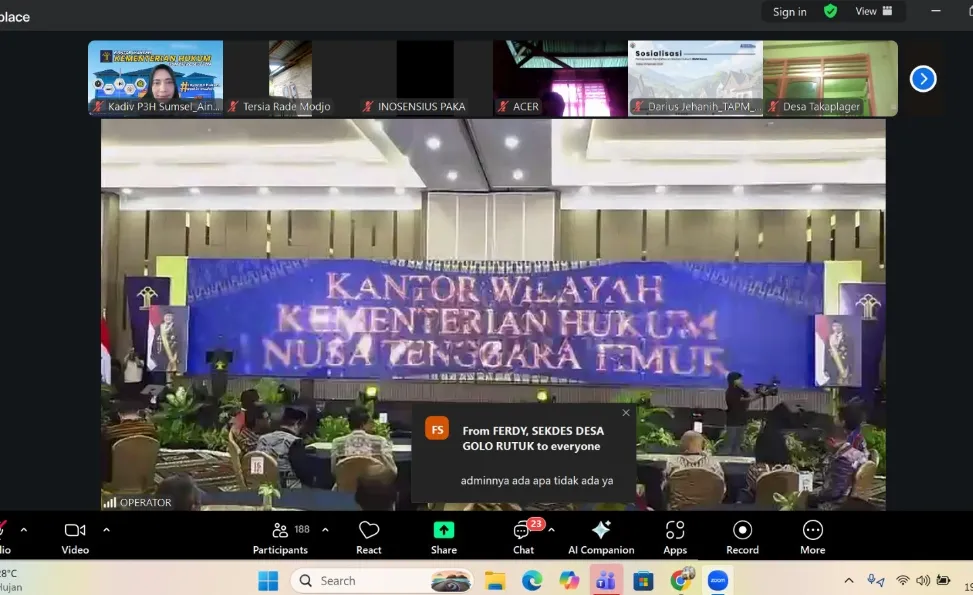Viewport: 973px width, 595px height.
Task: Open the Windows Start menu
Action: 268,581
